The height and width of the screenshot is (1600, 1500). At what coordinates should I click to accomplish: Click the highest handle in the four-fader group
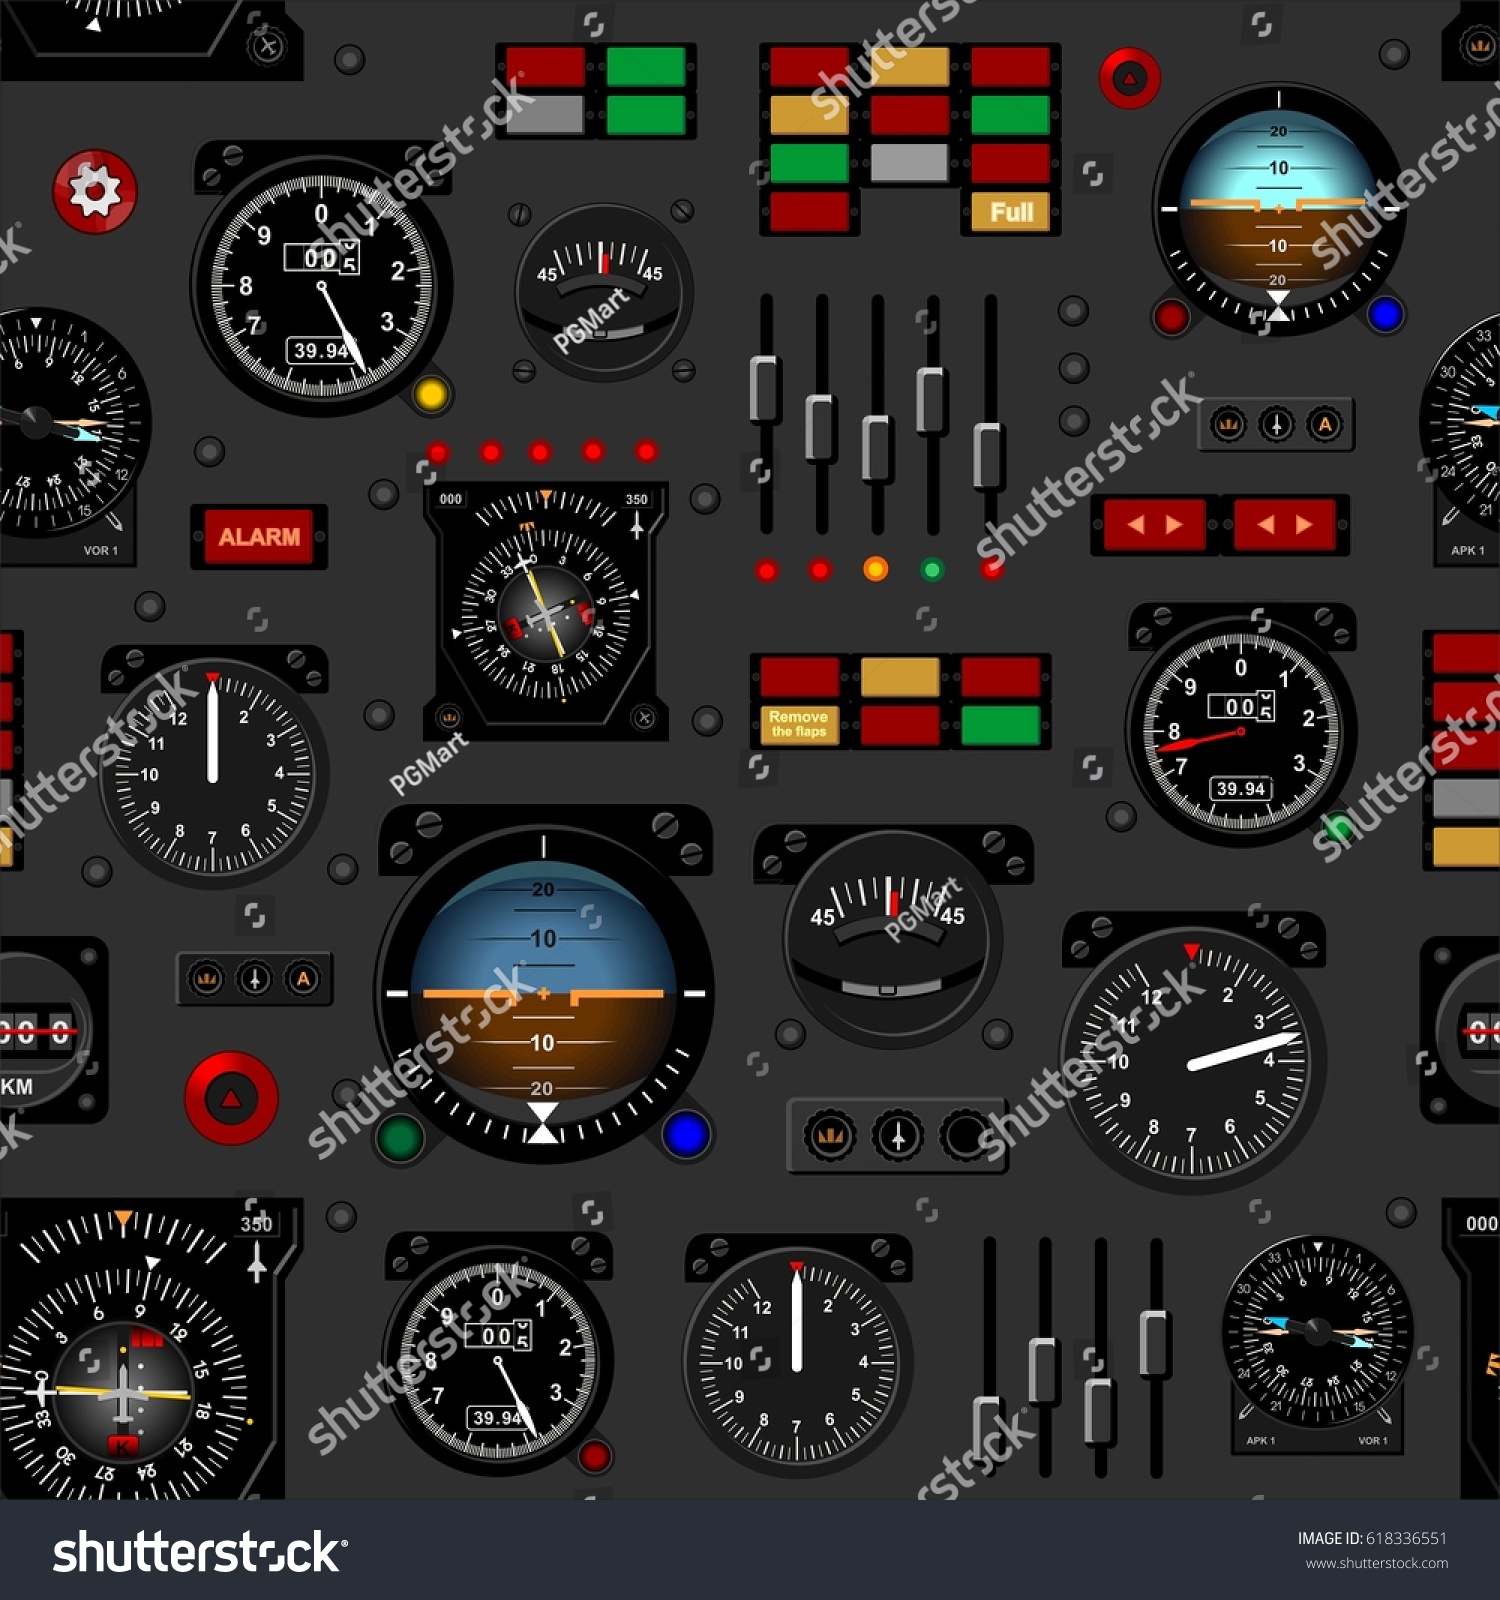[1155, 1343]
